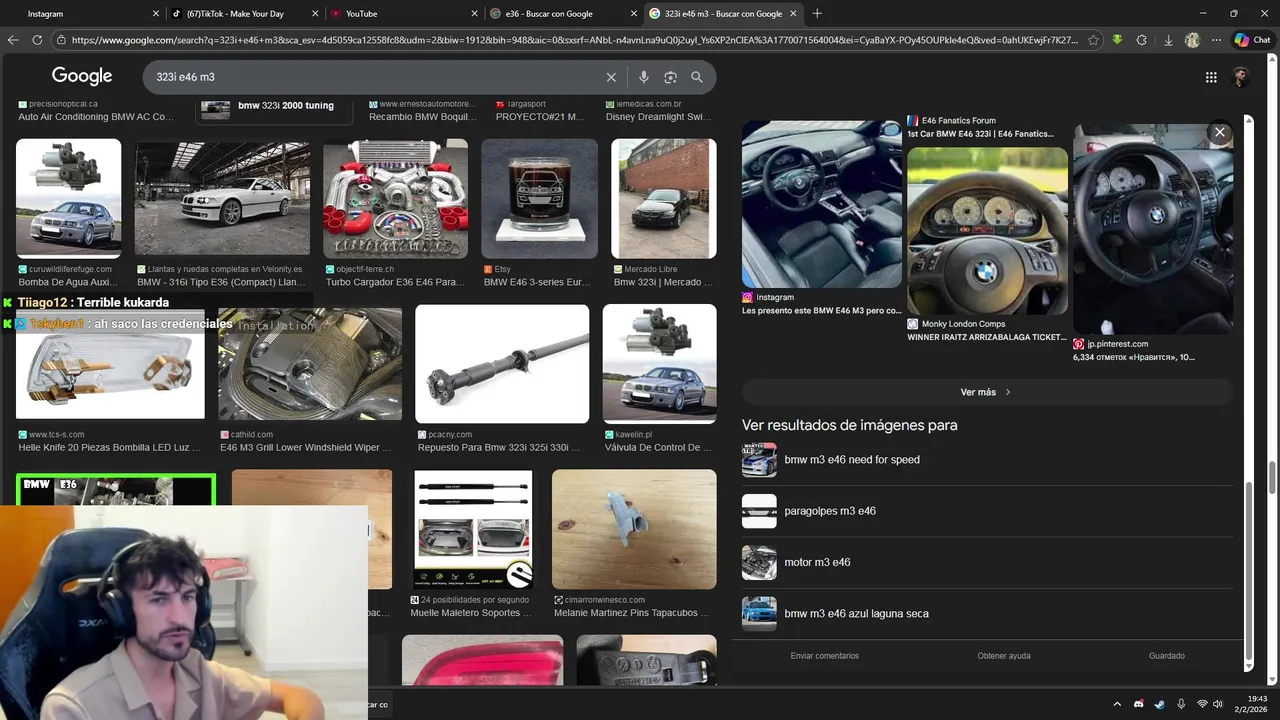1280x720 pixels.
Task: Open the browser profile avatar in toolbar
Action: (1192, 40)
